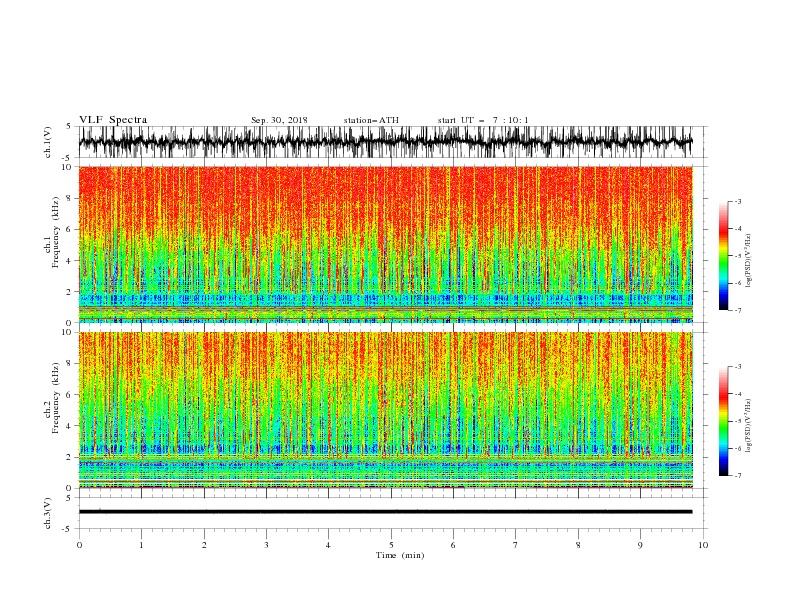
Task: Click the "8" kHz tick on ch.1 frequency axis
Action: coord(70,198)
